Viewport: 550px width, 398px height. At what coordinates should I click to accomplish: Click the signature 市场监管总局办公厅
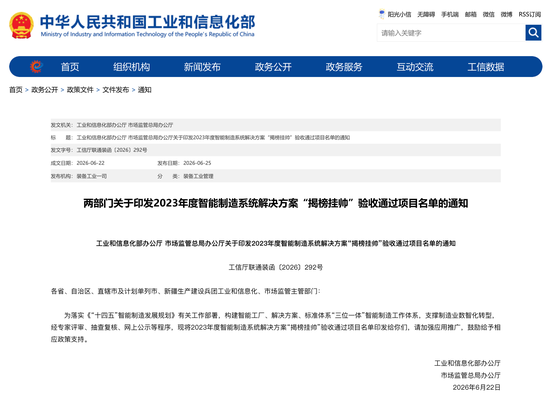click(471, 375)
